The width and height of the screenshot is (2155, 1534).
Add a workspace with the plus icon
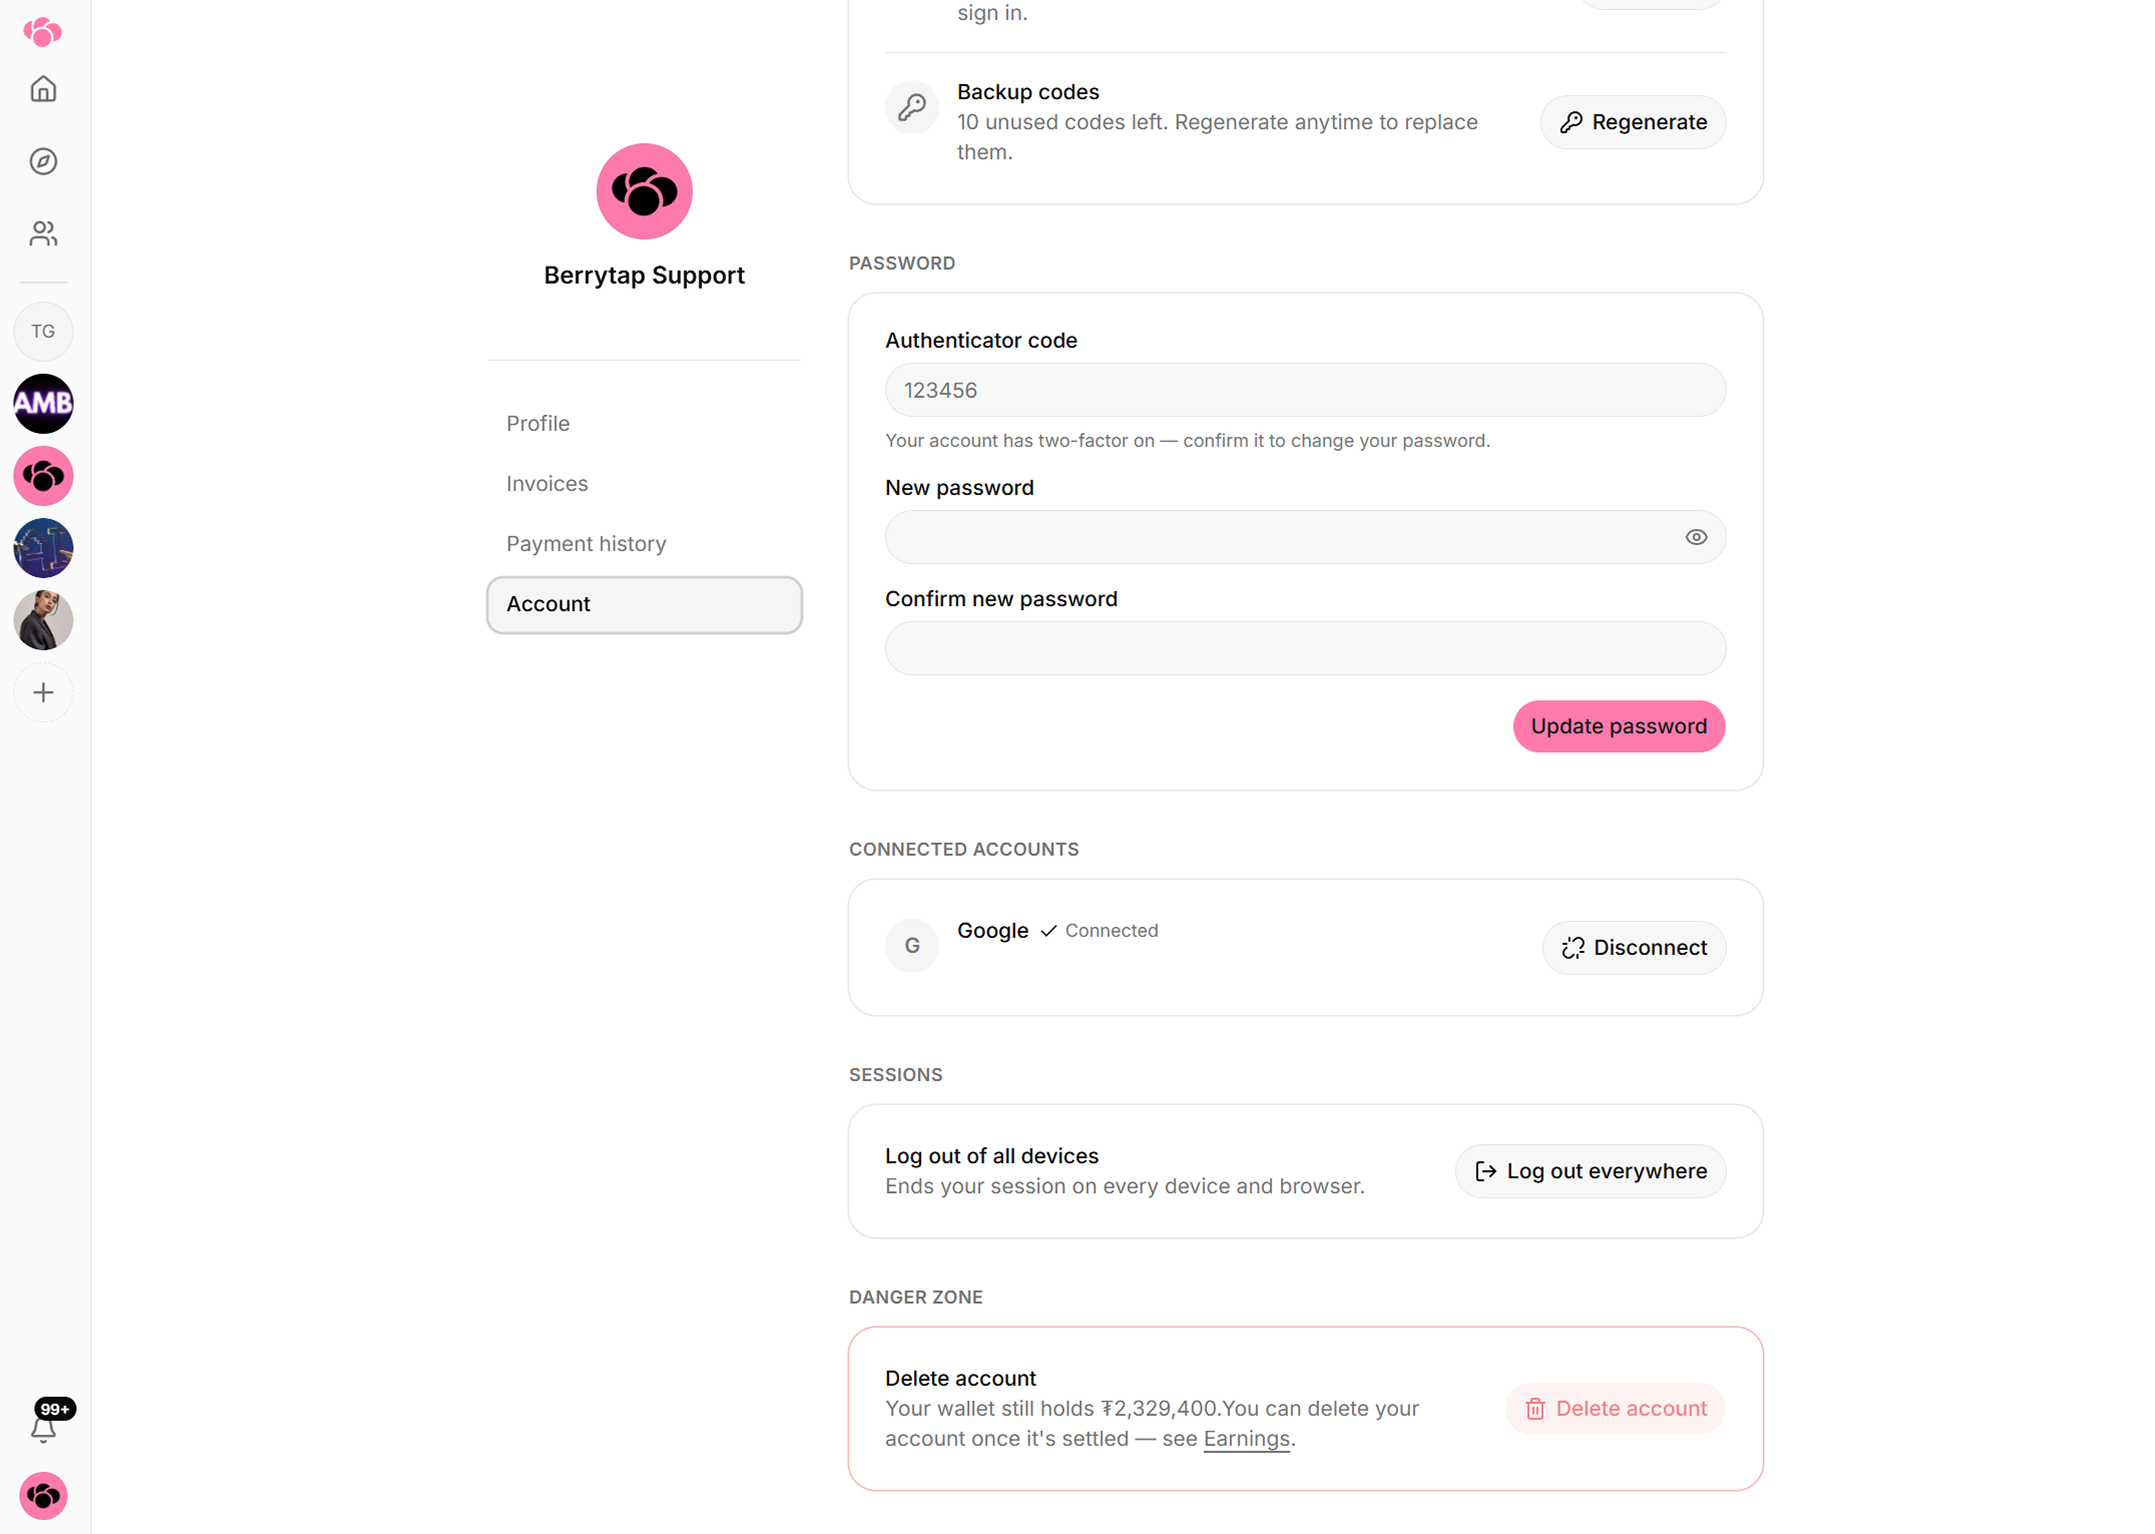[x=43, y=692]
